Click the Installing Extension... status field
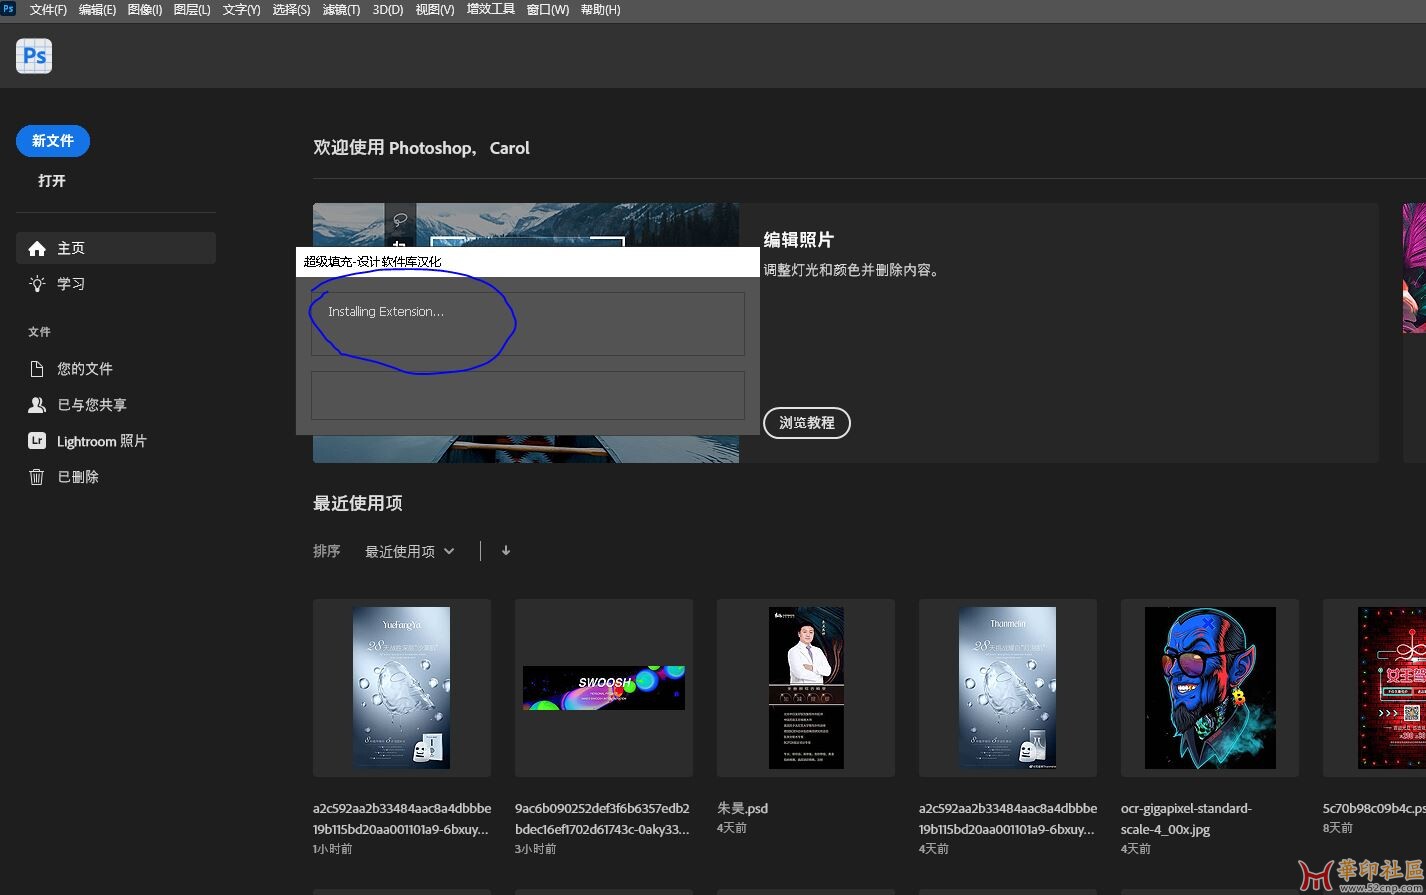The image size is (1426, 895). (528, 324)
